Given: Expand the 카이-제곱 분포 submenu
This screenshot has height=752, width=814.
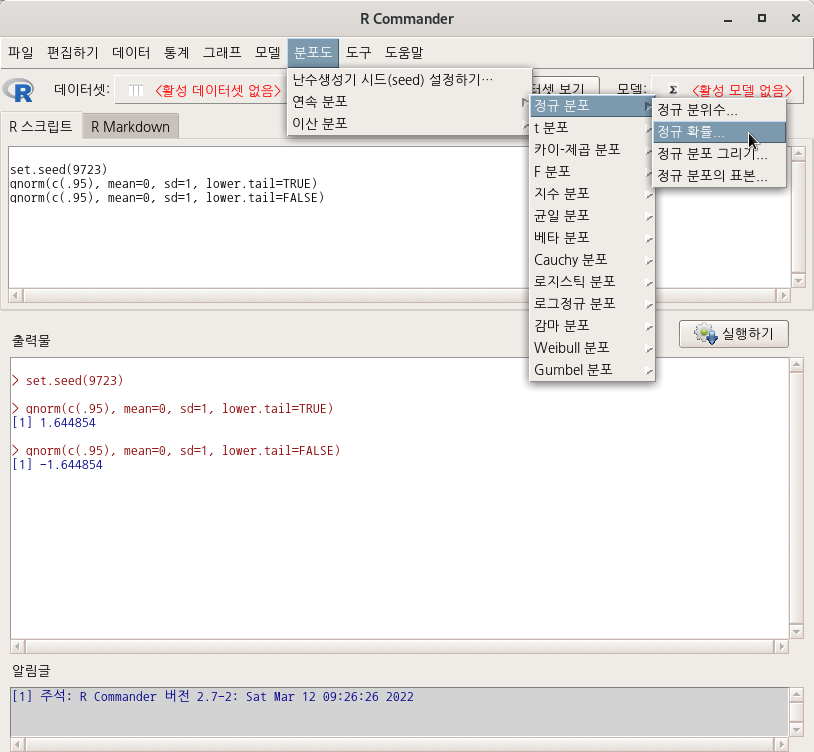Looking at the screenshot, I should [592, 150].
